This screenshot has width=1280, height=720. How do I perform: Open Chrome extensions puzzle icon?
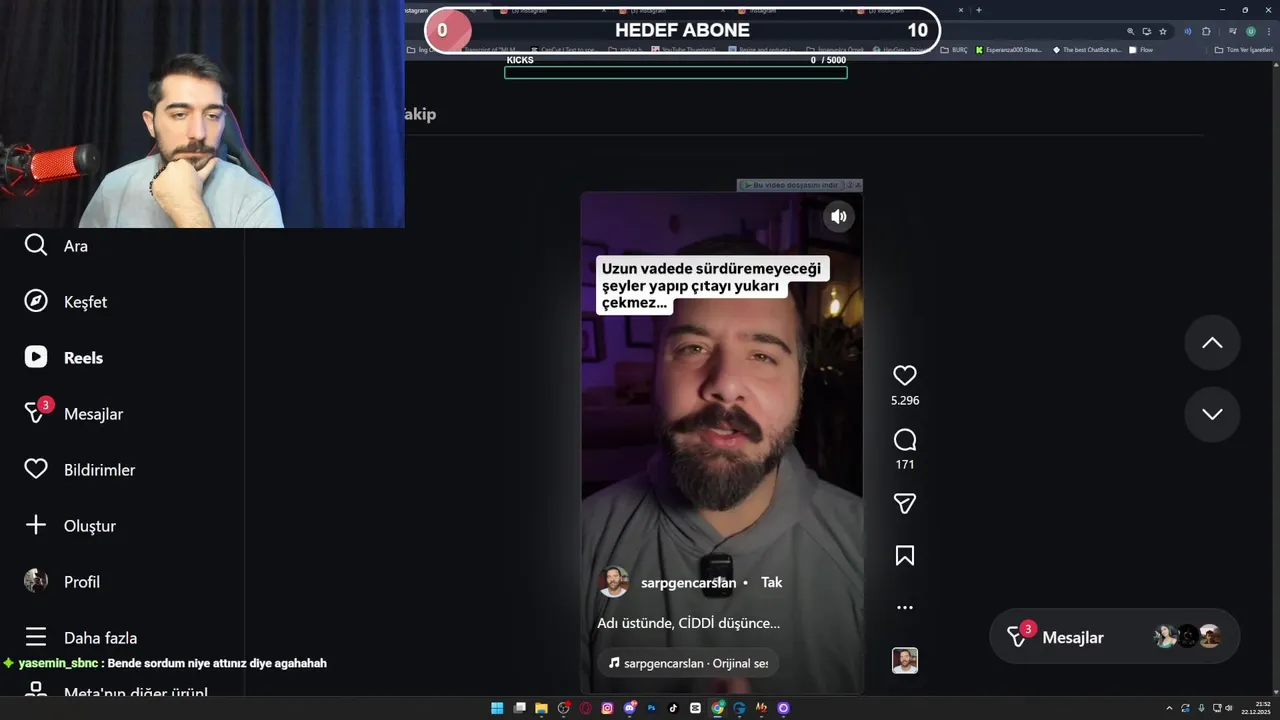coord(1206,31)
